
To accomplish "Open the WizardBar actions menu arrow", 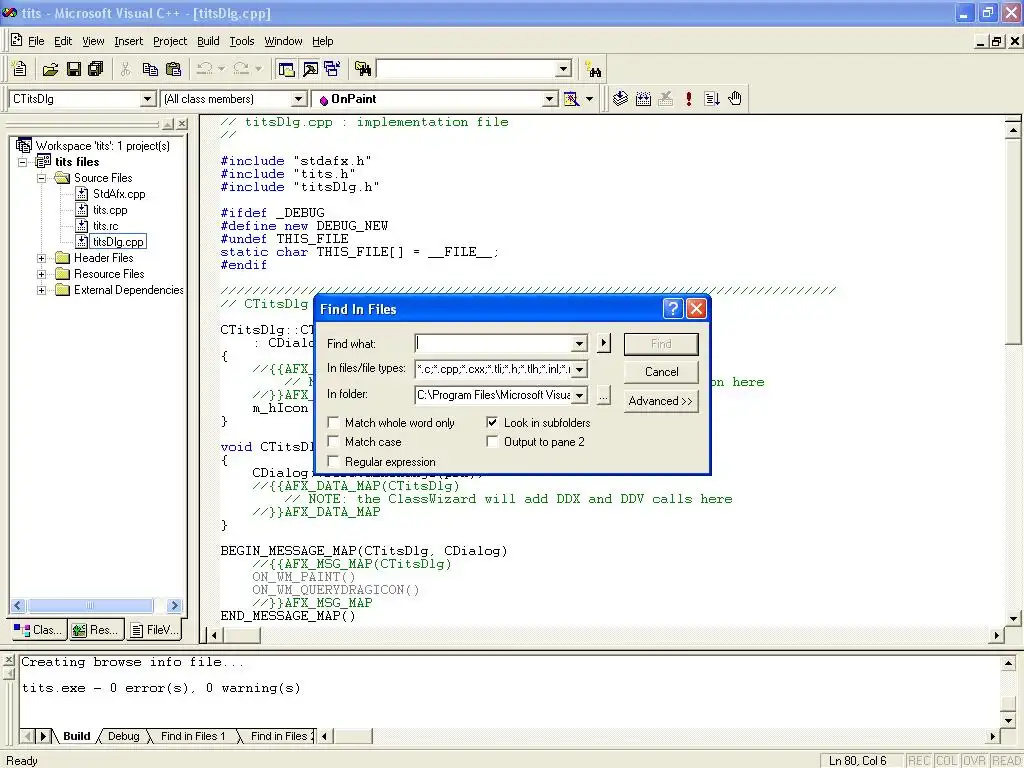I will [x=589, y=99].
